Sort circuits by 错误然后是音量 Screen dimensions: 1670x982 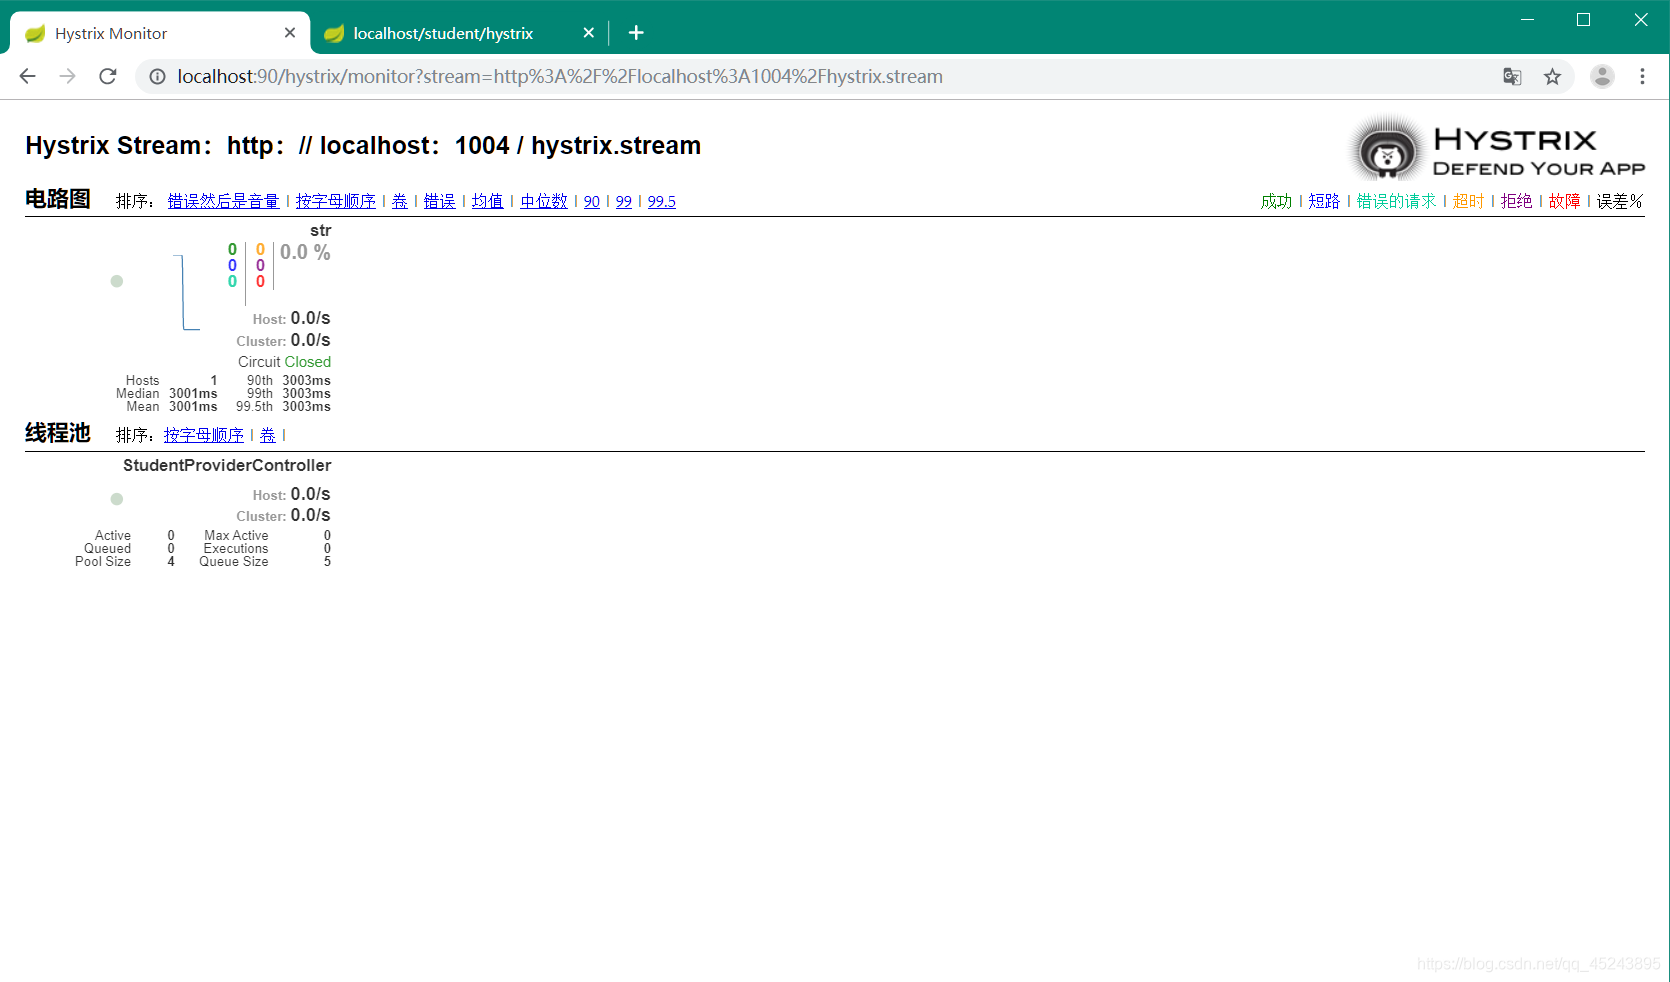[x=223, y=201]
